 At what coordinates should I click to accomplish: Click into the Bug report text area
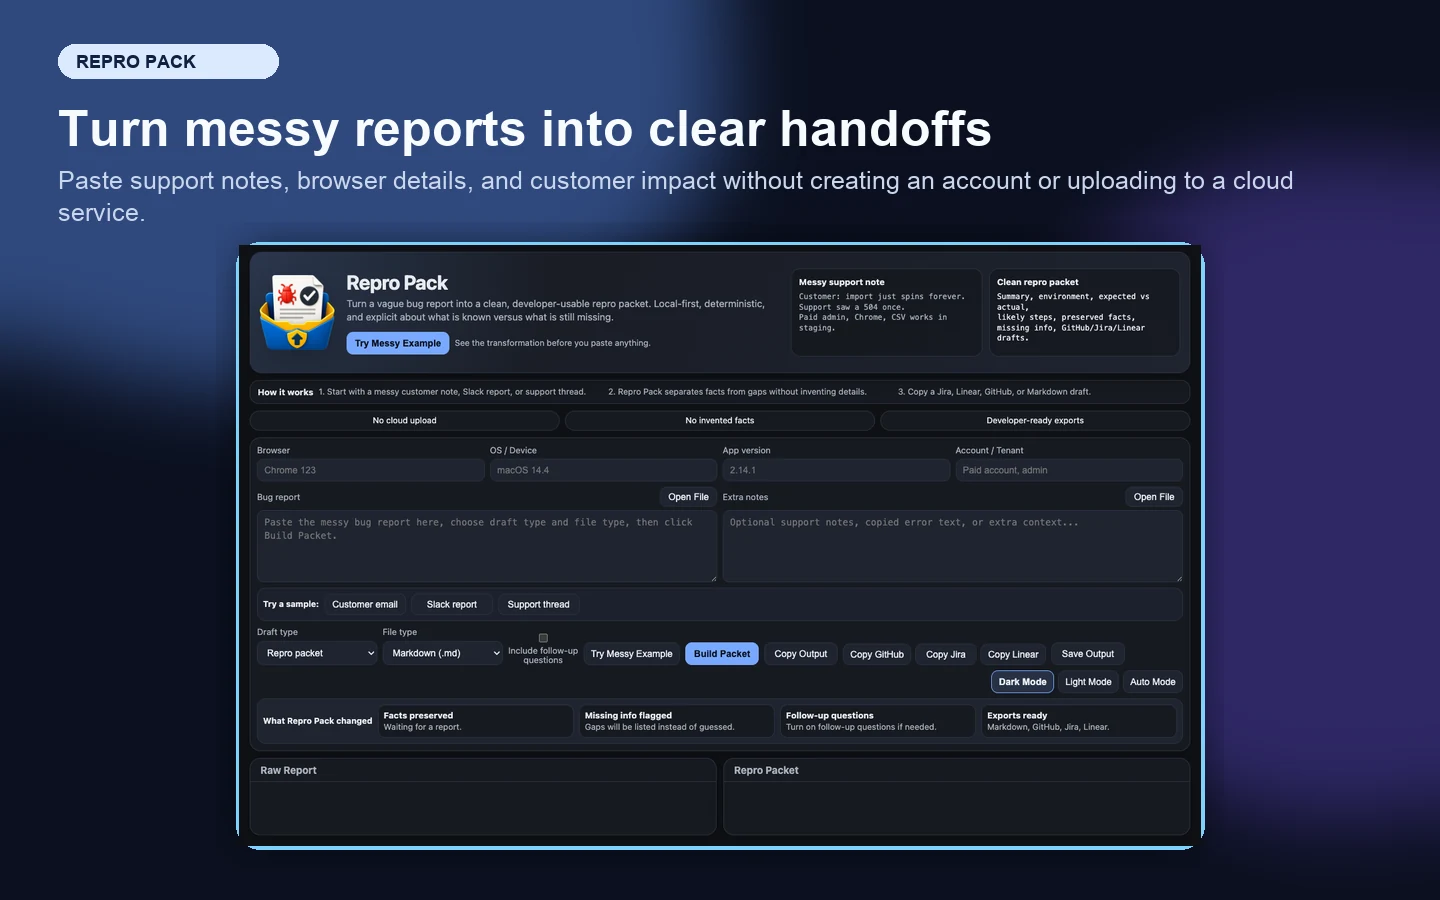(x=487, y=546)
